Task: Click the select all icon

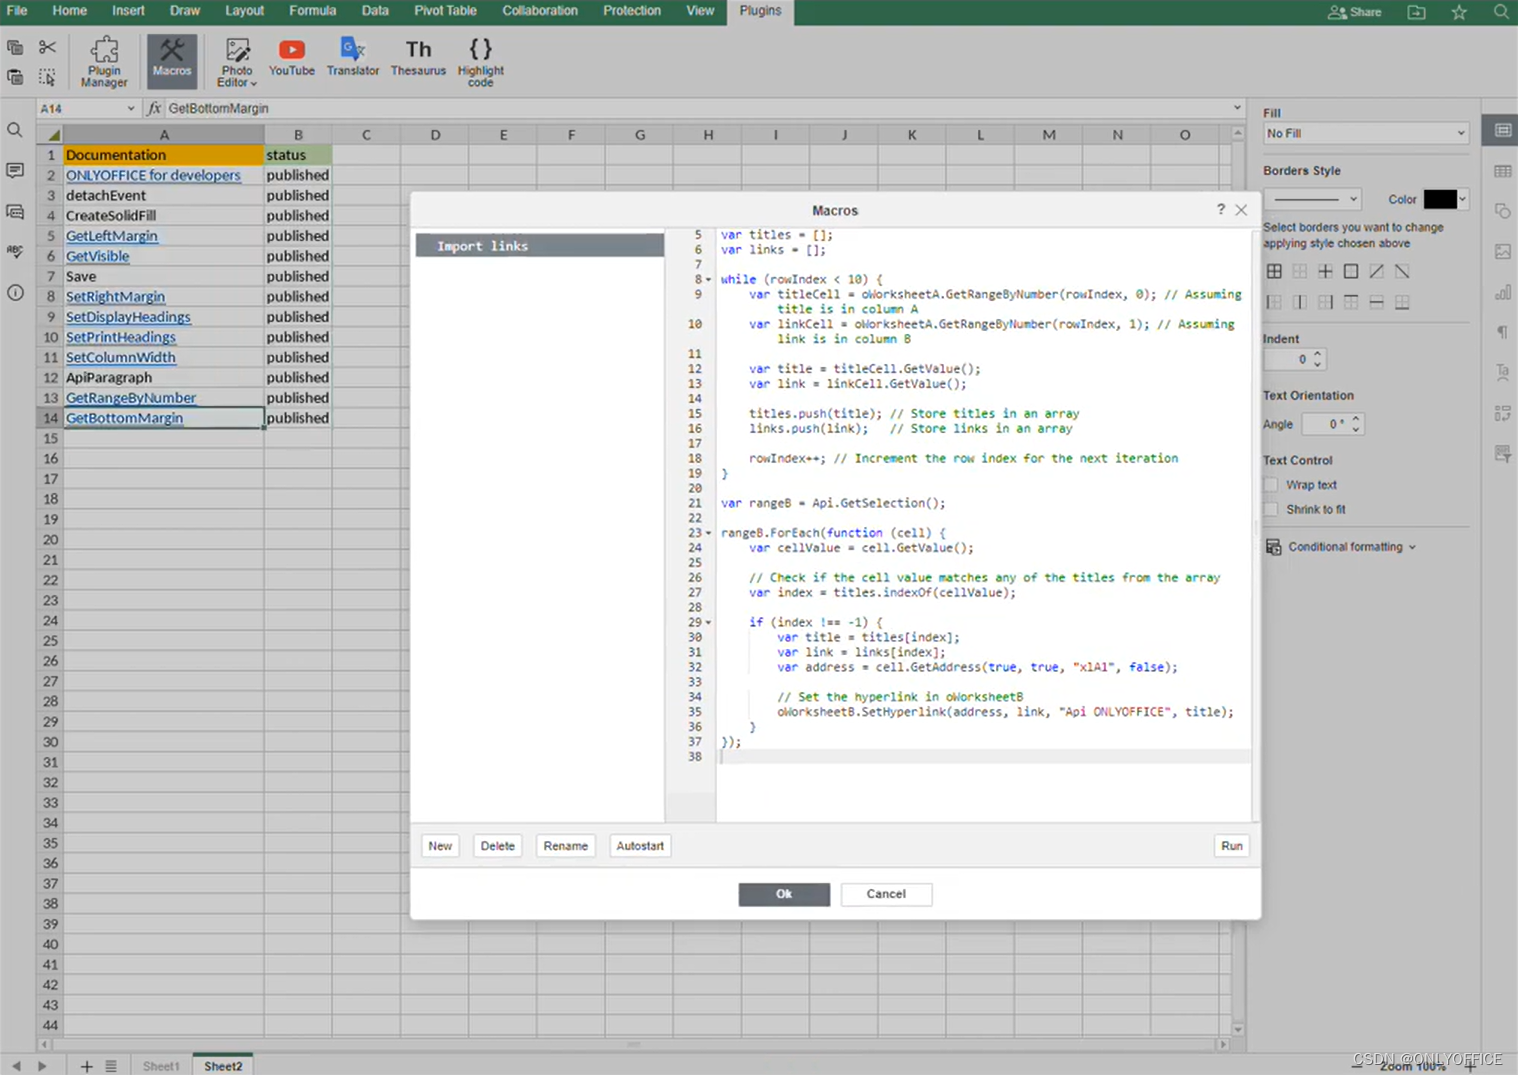Action: [47, 77]
